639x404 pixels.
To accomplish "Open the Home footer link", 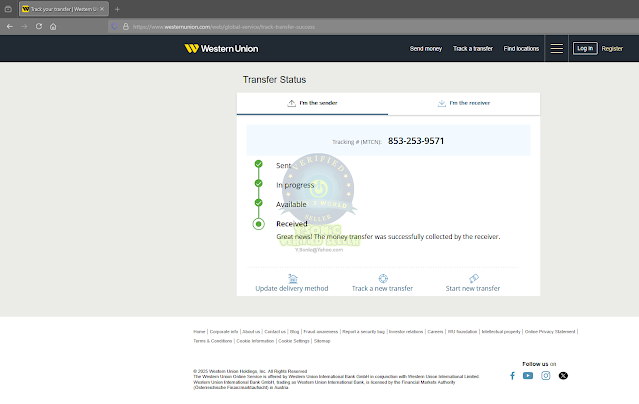I will pyautogui.click(x=199, y=331).
